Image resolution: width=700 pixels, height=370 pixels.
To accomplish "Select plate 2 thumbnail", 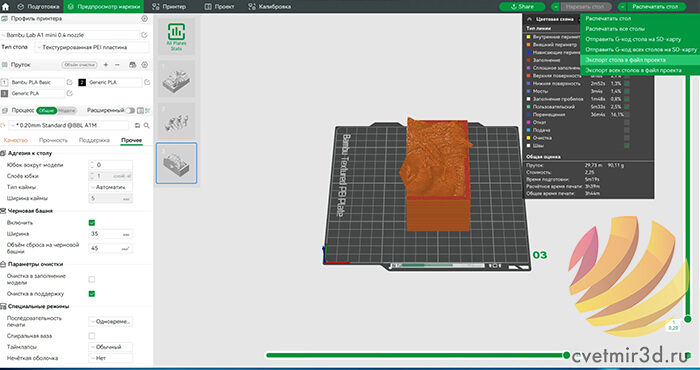I will [x=176, y=121].
